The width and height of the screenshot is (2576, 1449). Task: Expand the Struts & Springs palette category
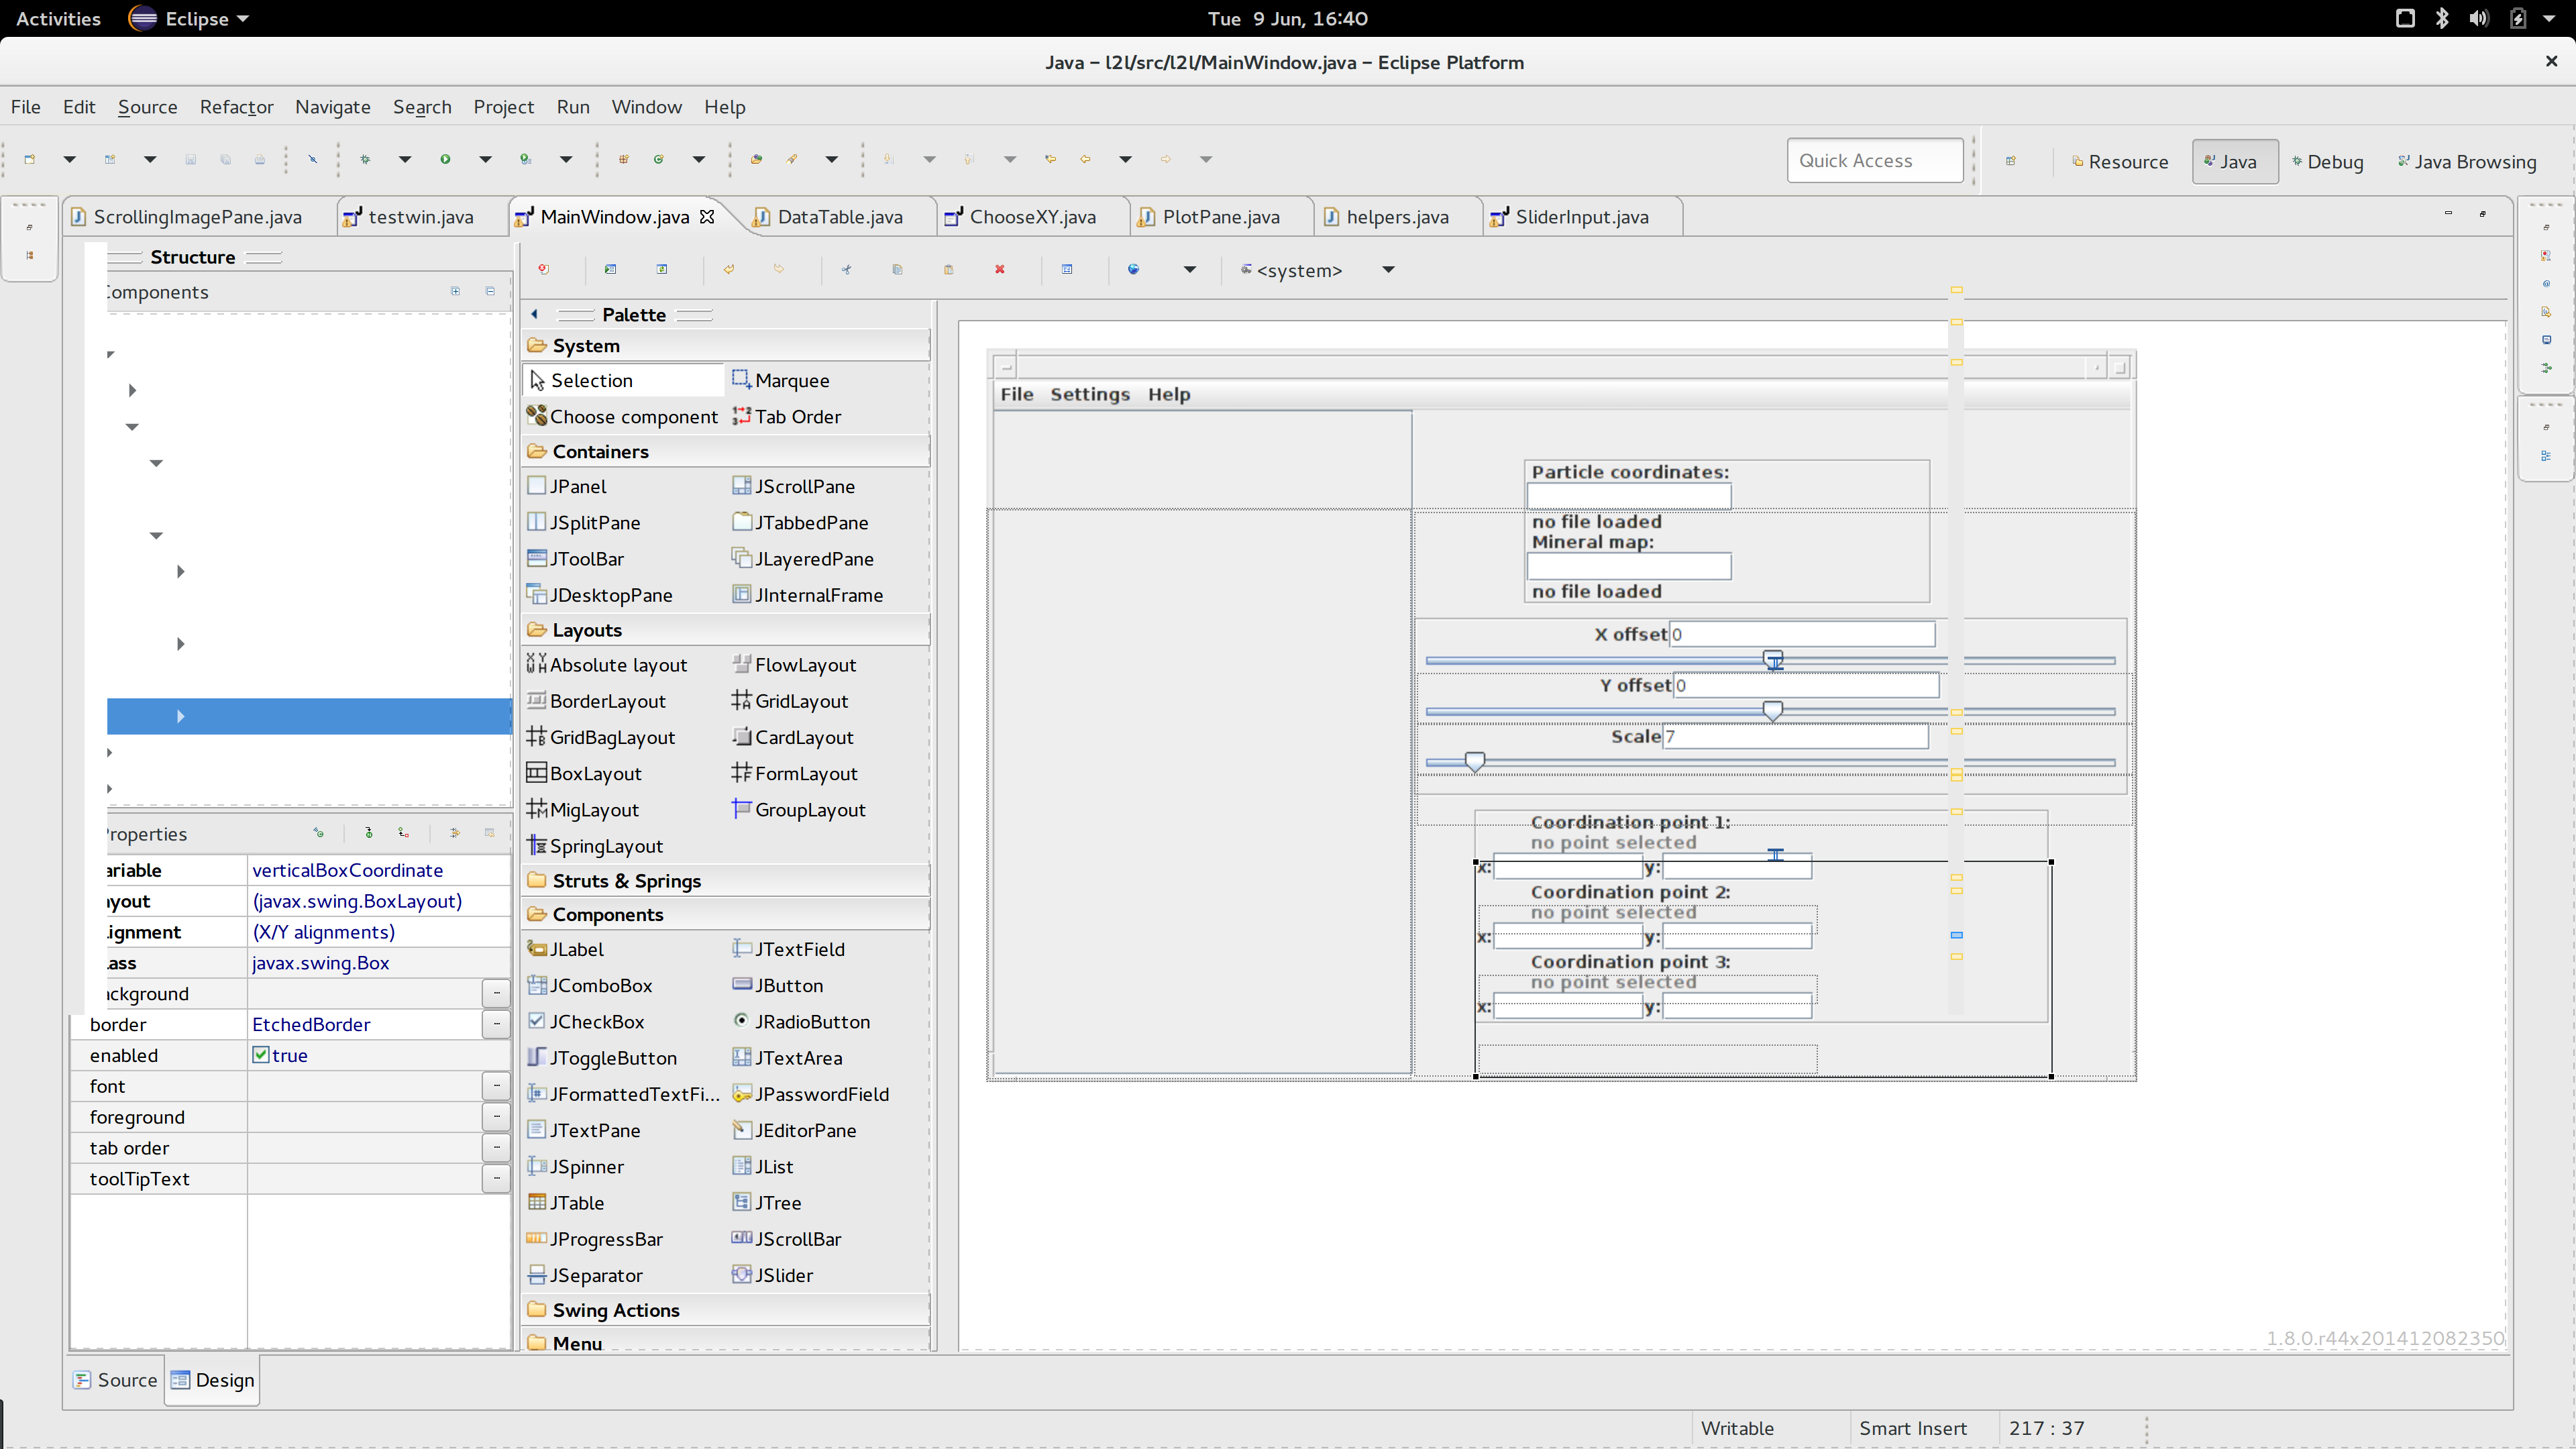[x=626, y=880]
